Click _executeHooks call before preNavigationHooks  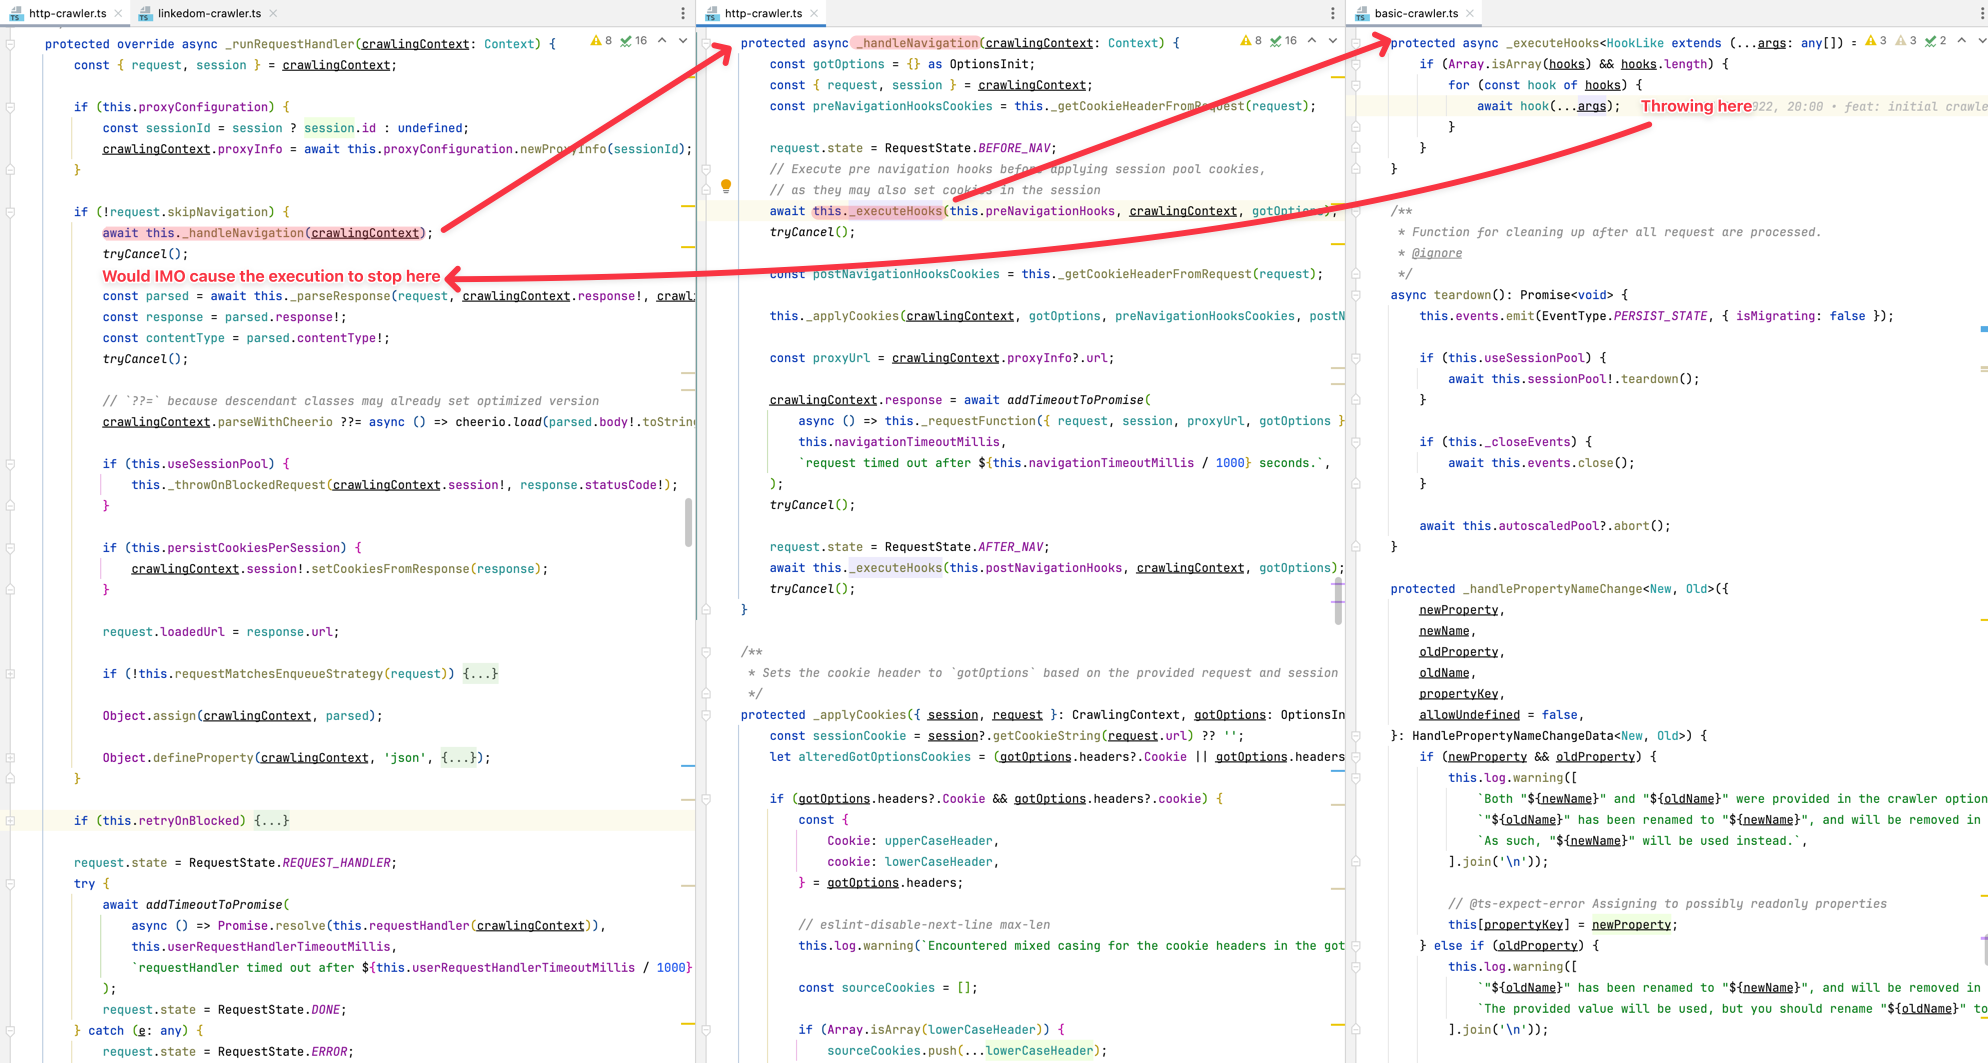coord(897,211)
